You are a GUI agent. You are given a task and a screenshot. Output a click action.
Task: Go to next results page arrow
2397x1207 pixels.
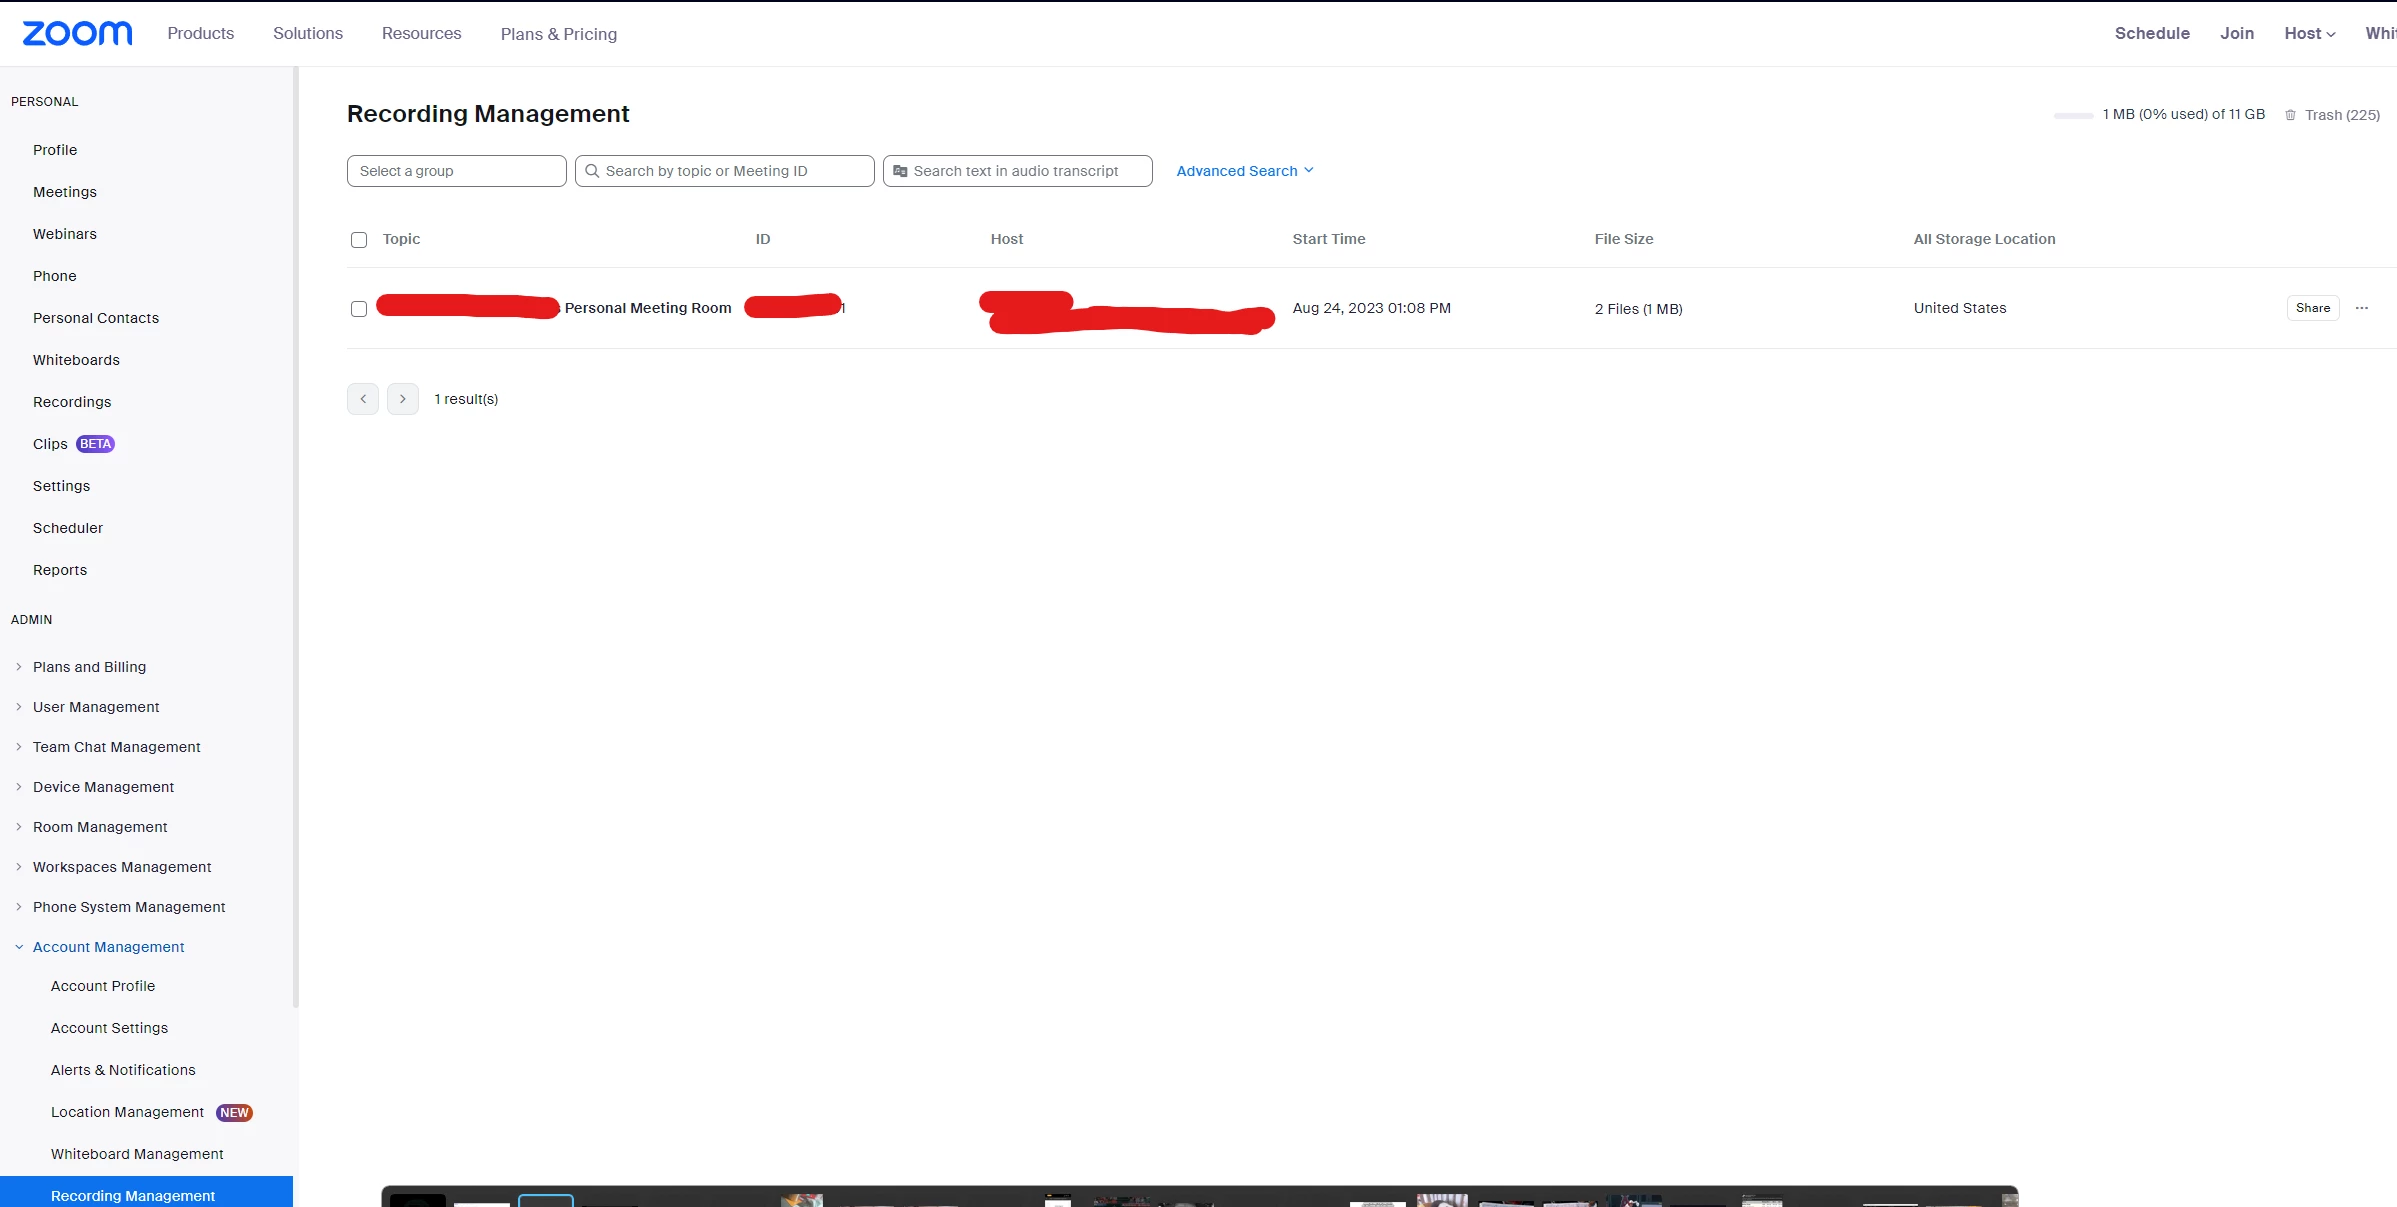pos(402,399)
